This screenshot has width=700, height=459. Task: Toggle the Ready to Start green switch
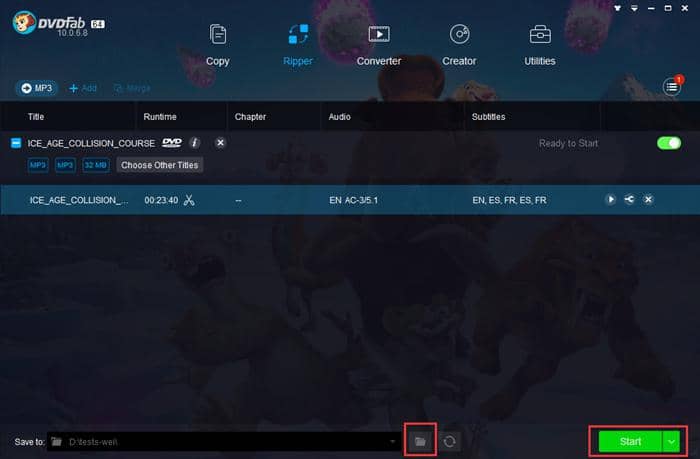click(669, 143)
